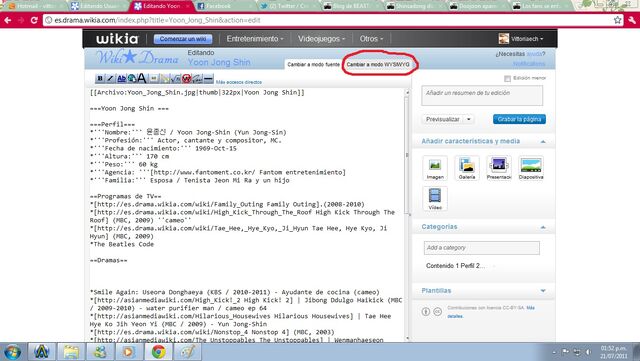Open Entretenimiento dropdown menu

255,39
